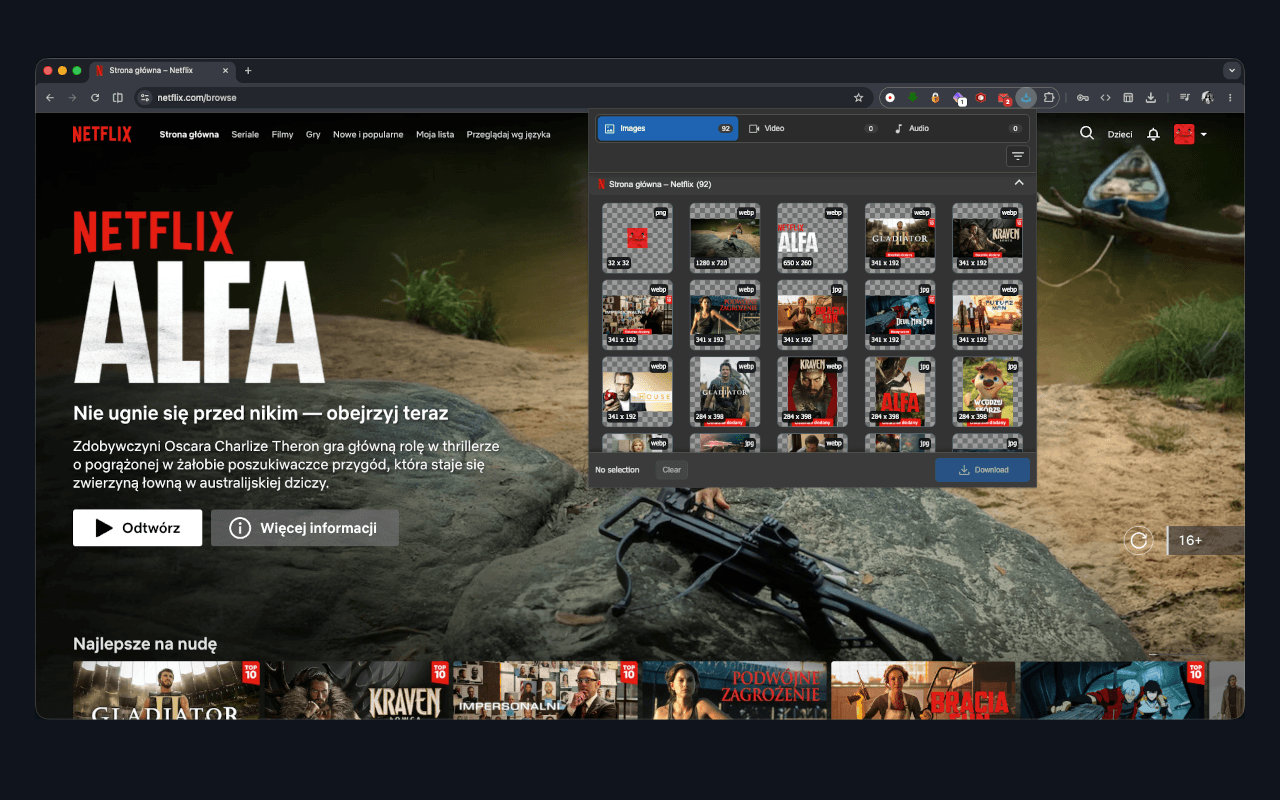Open Przeglądaj wg języka link
1280x800 pixels.
(508, 134)
